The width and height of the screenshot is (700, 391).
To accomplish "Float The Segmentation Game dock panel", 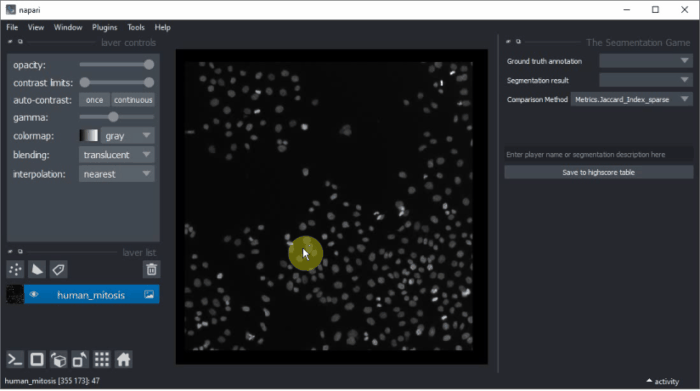I will click(518, 42).
